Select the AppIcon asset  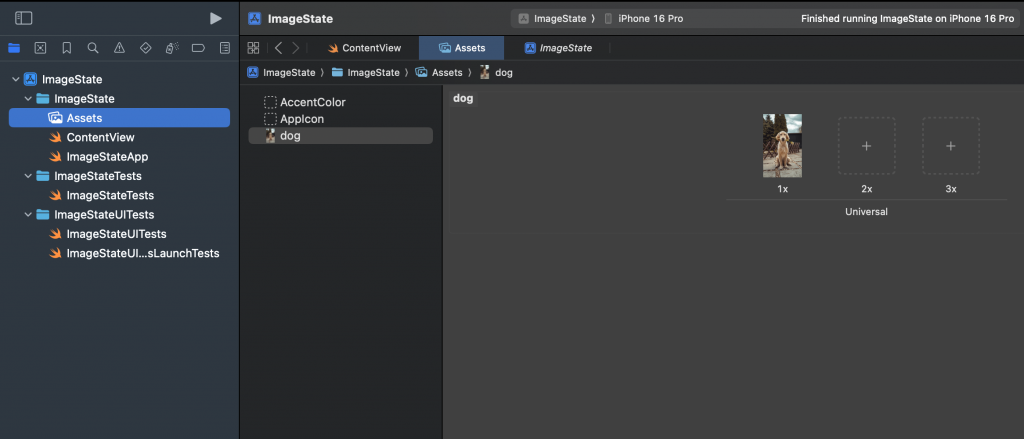pos(301,119)
